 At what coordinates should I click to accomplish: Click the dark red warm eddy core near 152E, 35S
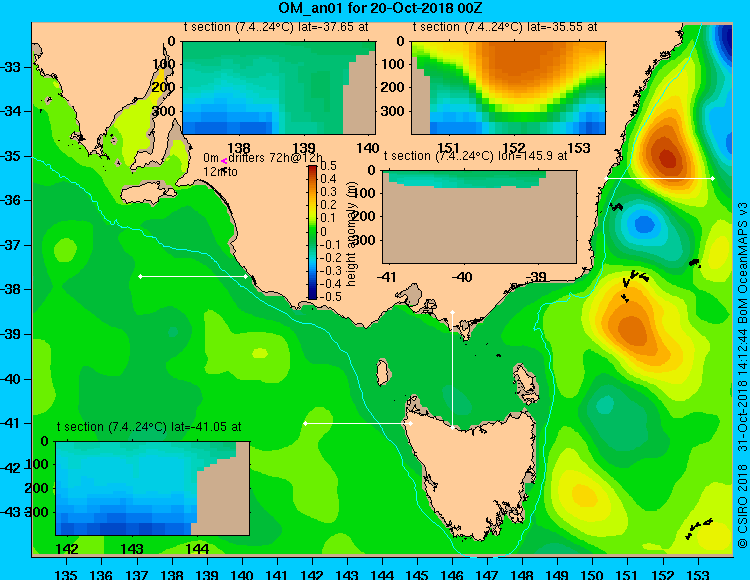pyautogui.click(x=668, y=158)
